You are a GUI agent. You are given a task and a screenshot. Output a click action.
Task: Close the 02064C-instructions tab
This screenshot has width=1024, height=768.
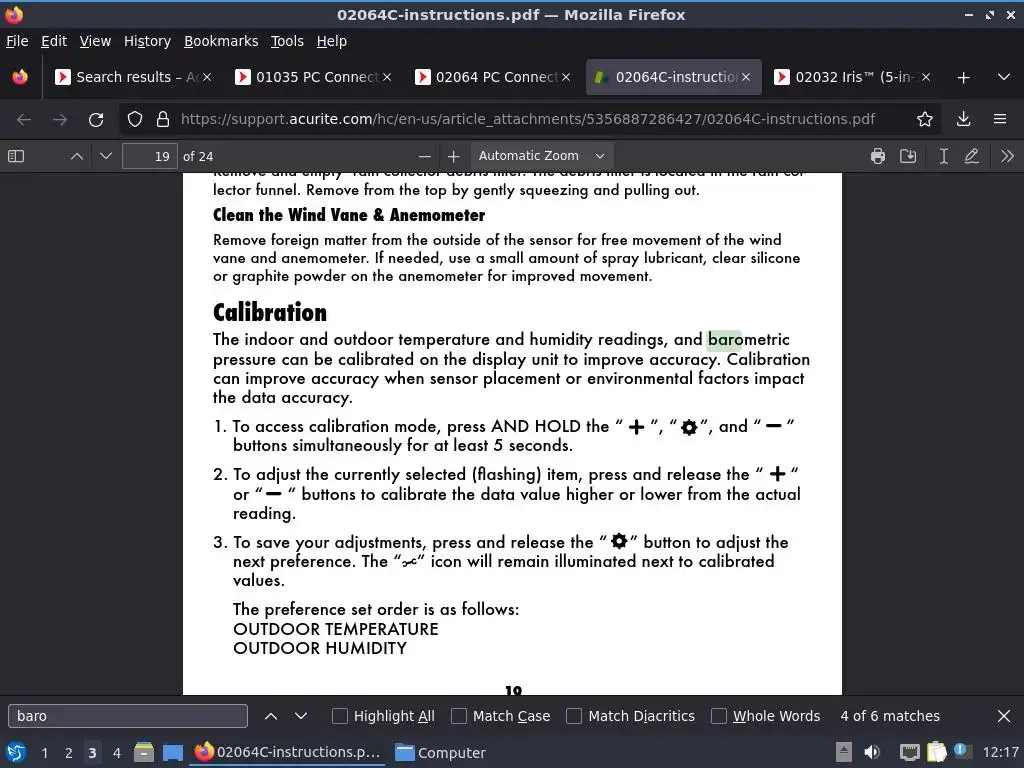746,77
